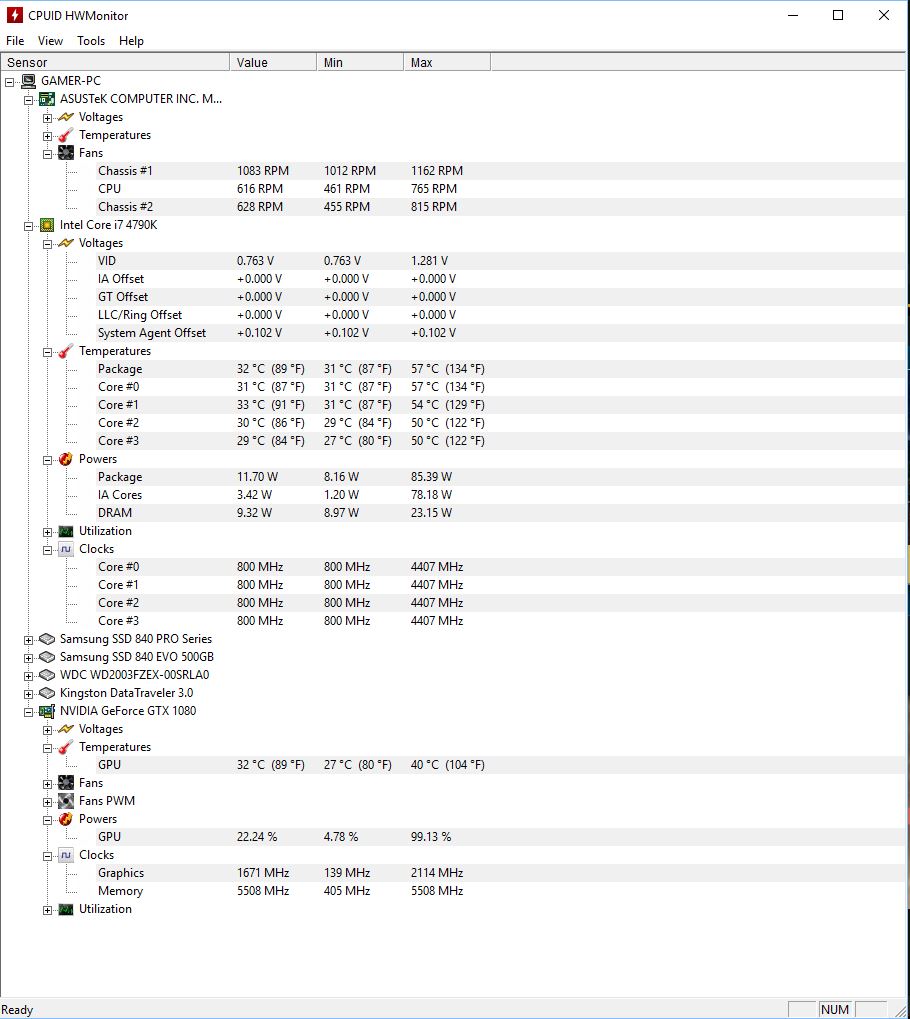The image size is (910, 1019).
Task: Click the 85.39 W package max value
Action: click(x=432, y=477)
